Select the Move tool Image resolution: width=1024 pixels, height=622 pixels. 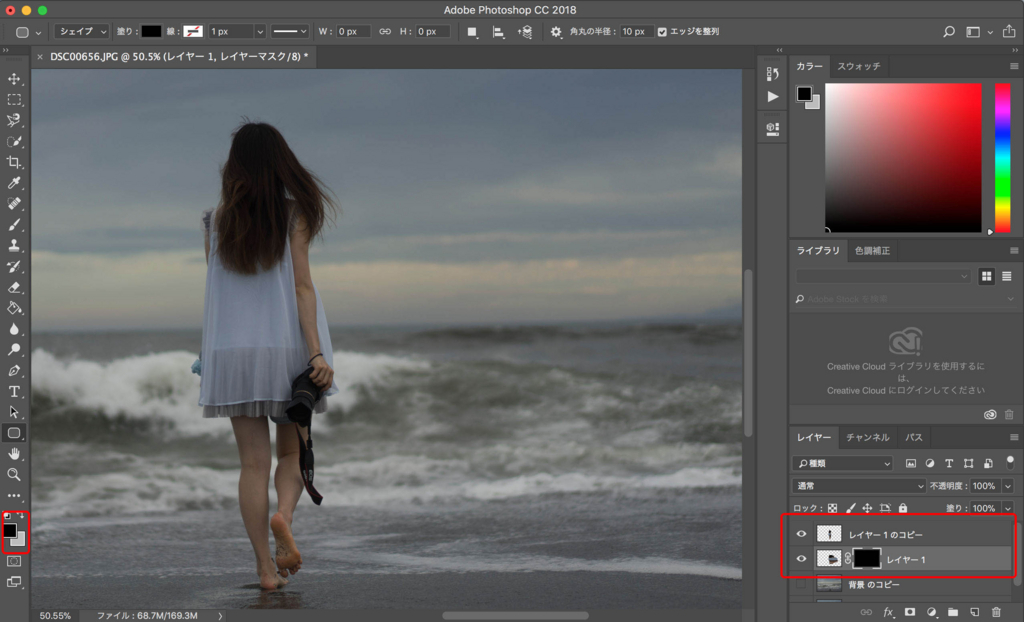14,79
